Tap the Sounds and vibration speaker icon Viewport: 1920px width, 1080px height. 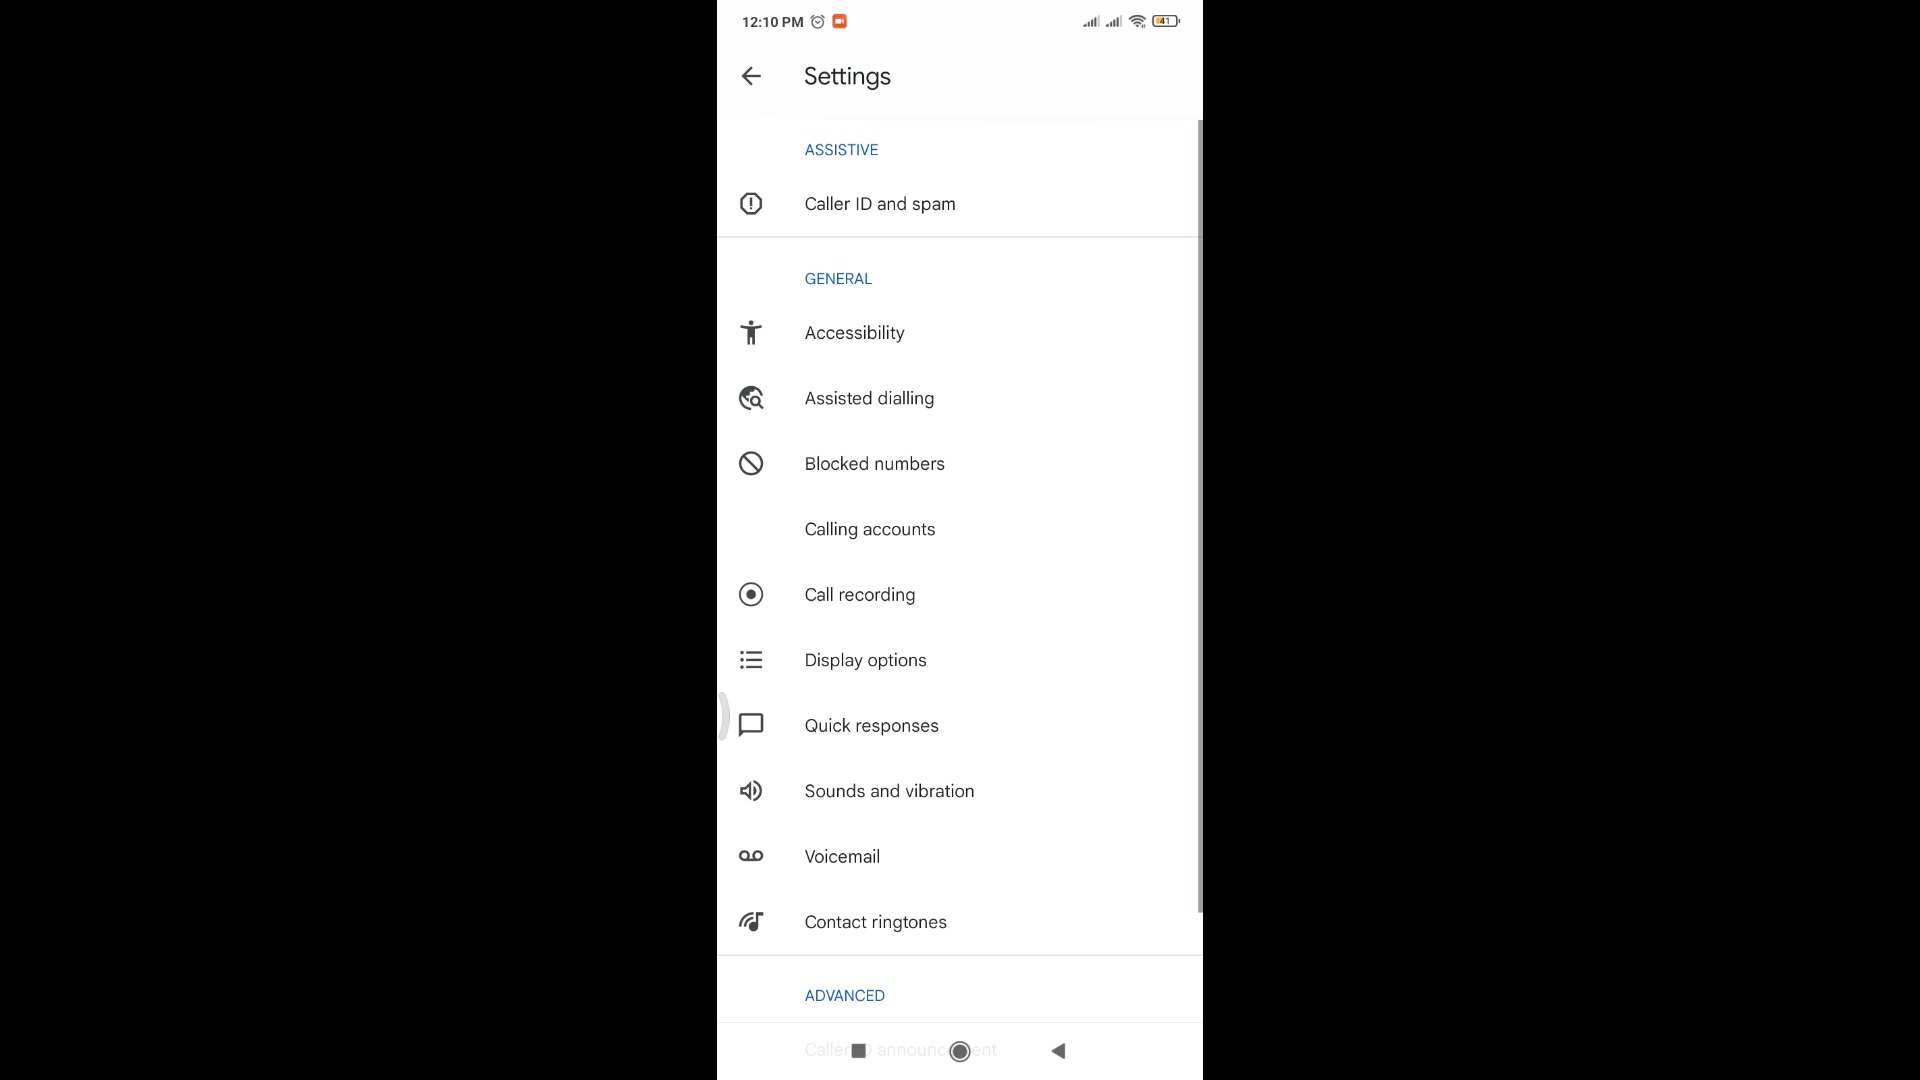pos(751,791)
